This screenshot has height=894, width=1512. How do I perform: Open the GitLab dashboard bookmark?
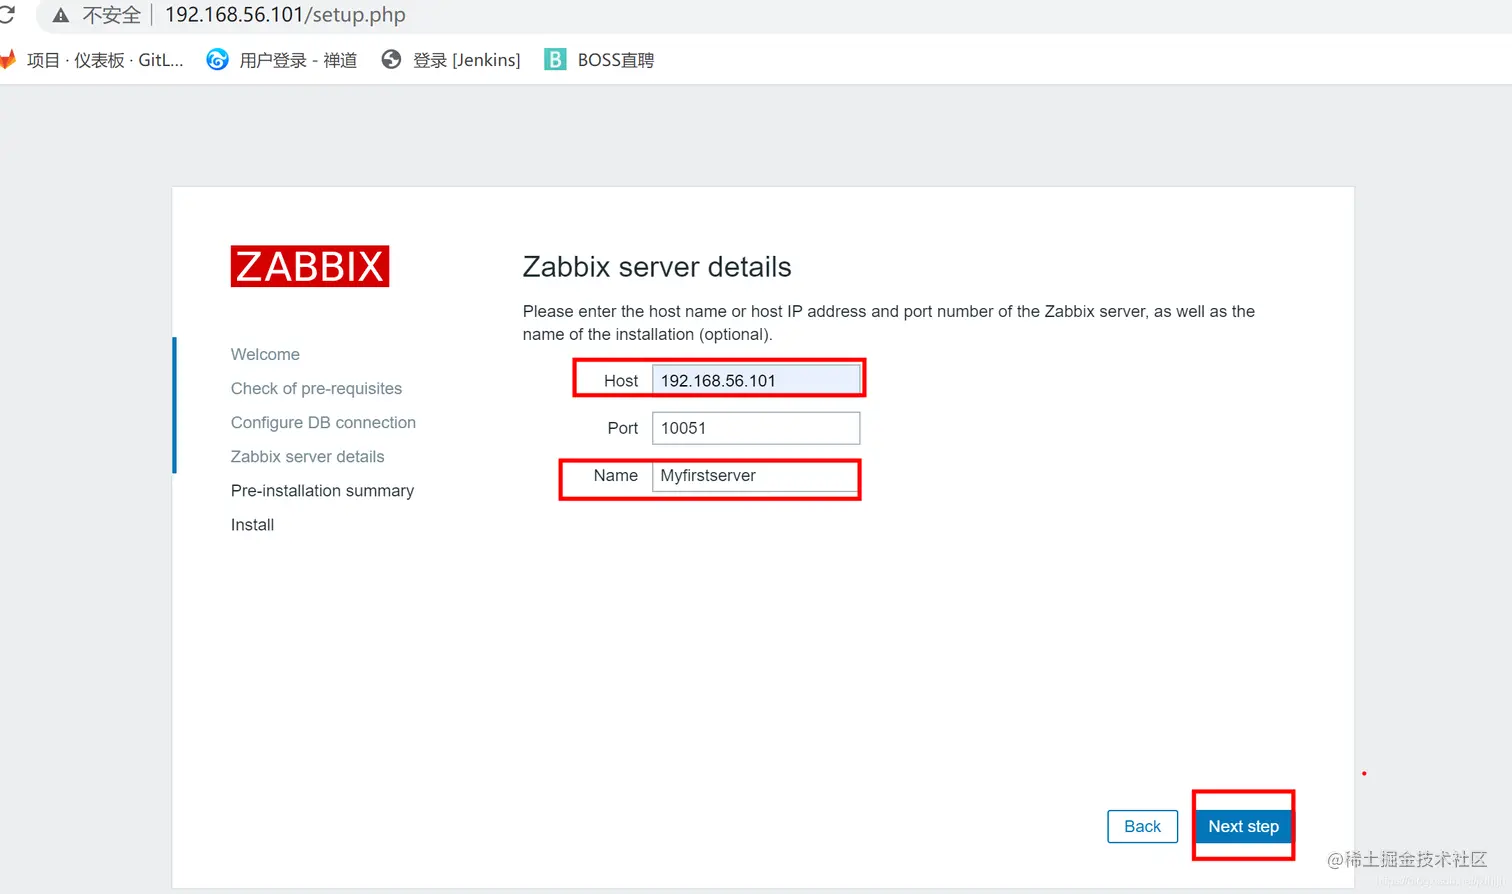tap(92, 60)
